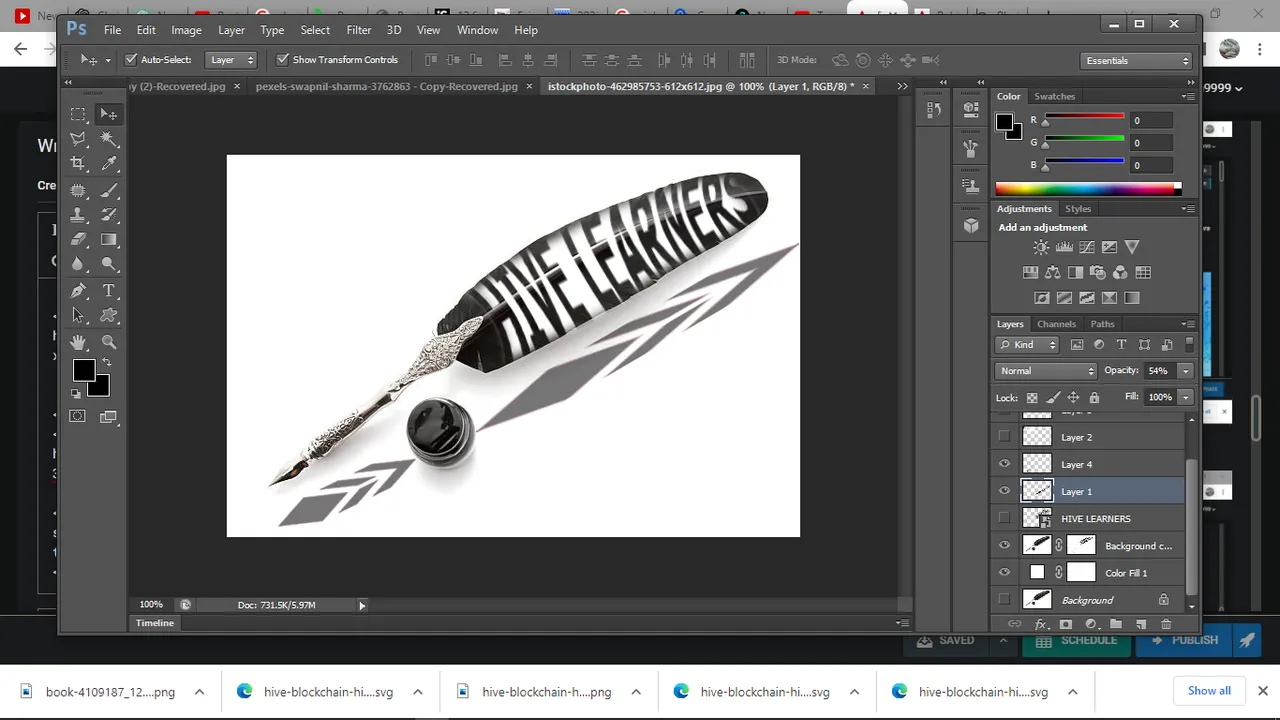Select the Crop tool
The width and height of the screenshot is (1280, 720).
pos(78,164)
